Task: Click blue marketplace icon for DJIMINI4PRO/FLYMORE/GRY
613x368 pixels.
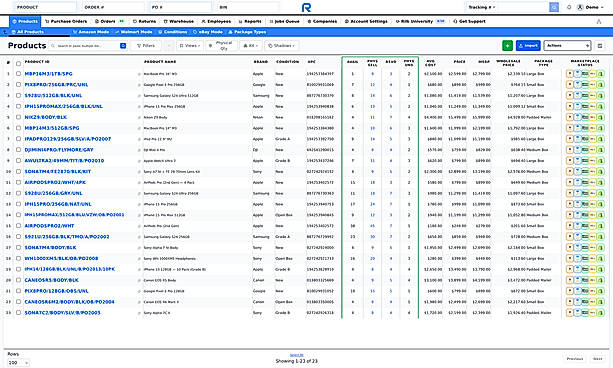Action: pyautogui.click(x=577, y=150)
